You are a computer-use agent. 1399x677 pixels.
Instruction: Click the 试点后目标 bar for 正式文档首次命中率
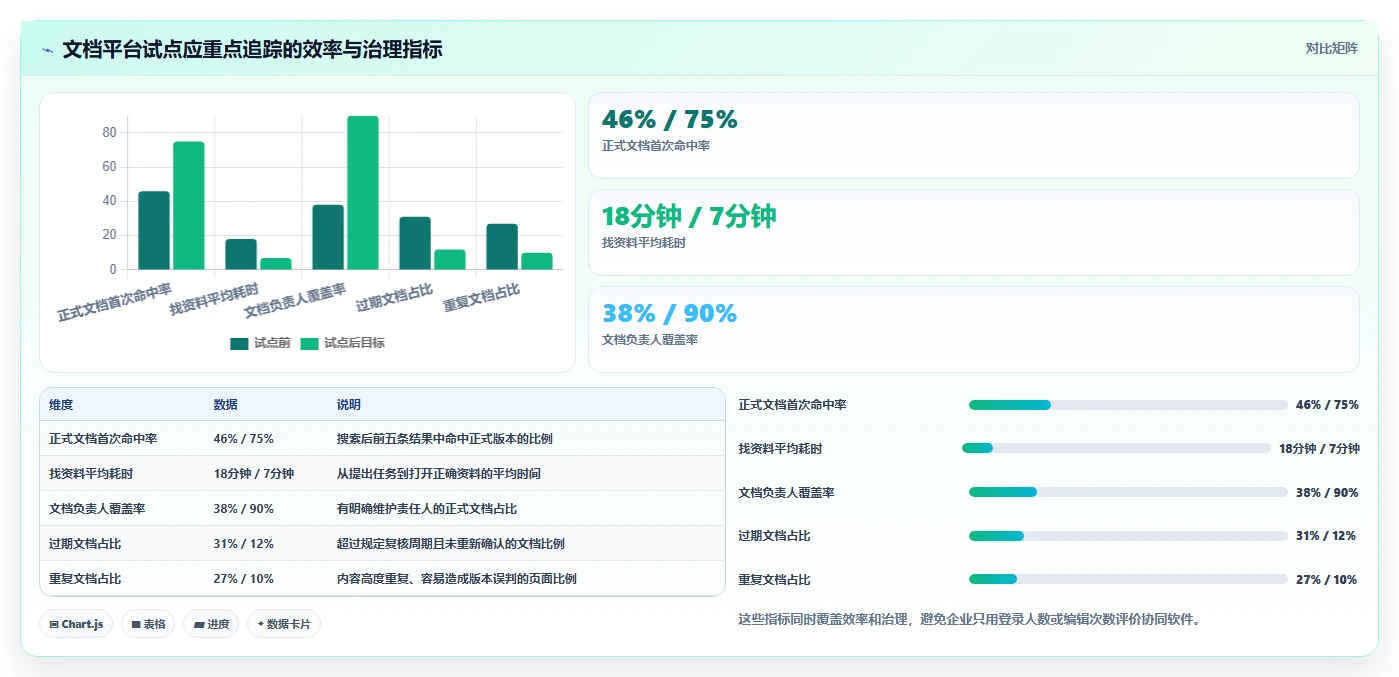(189, 206)
